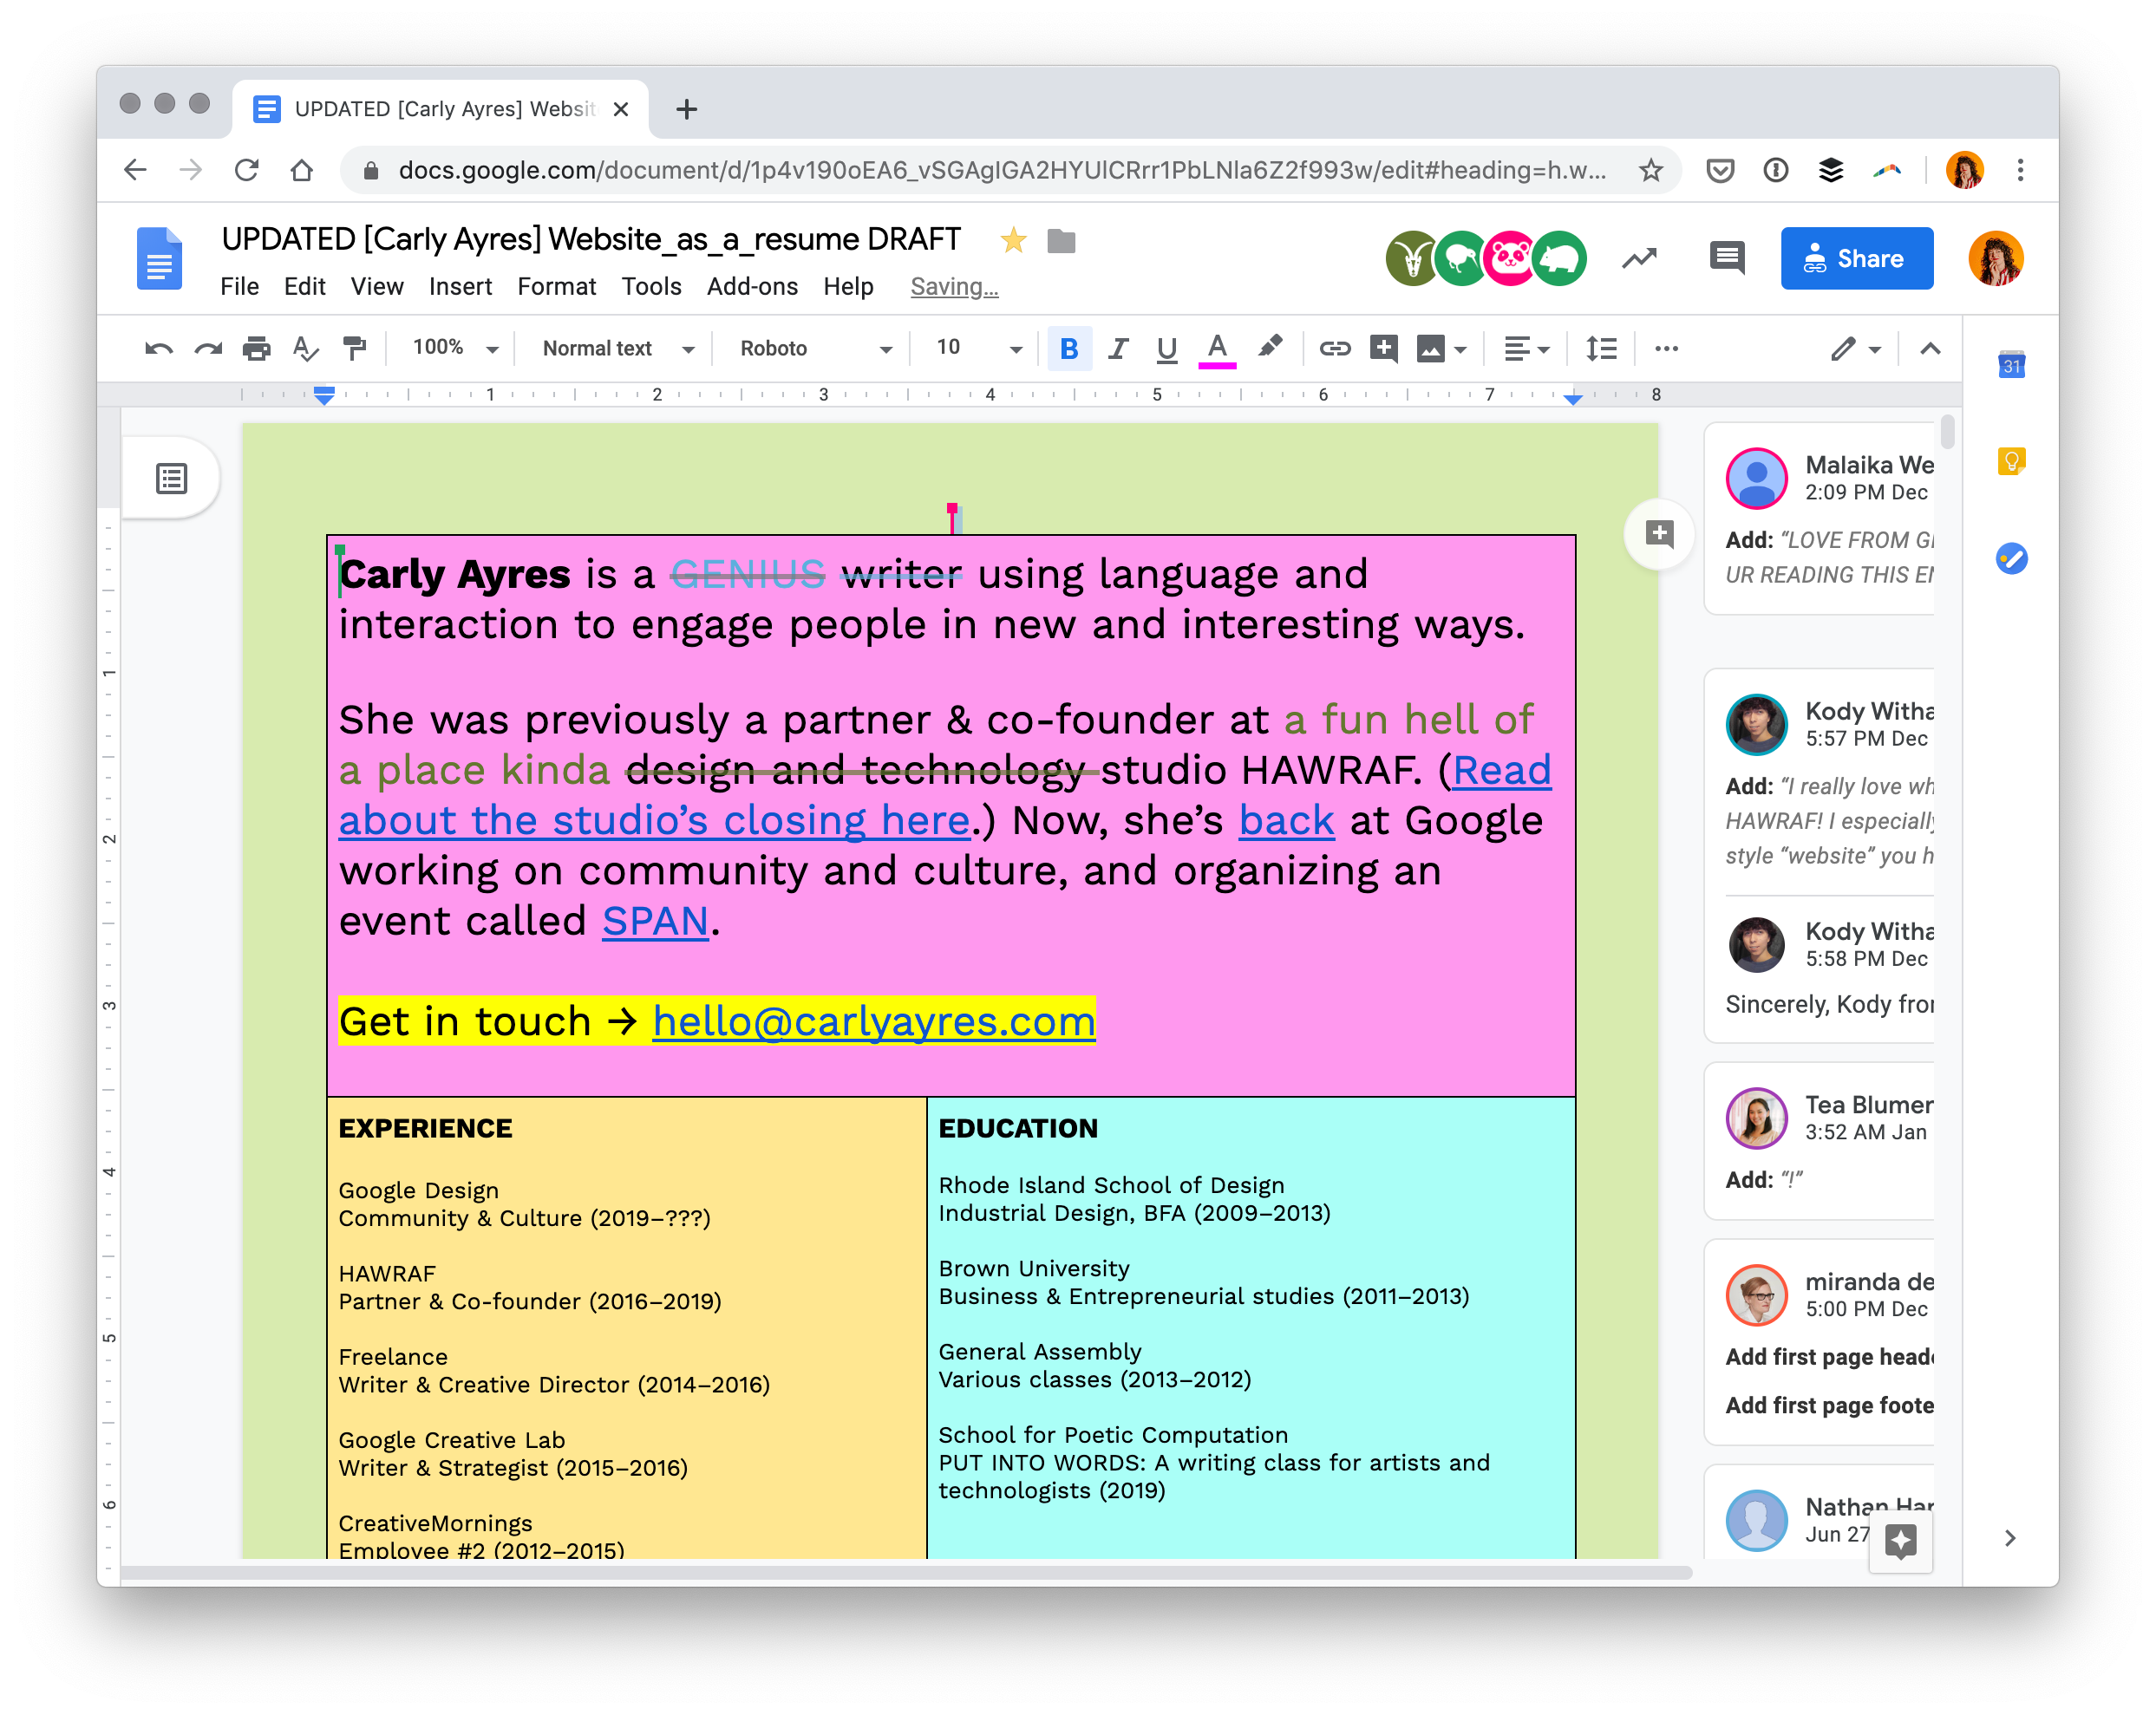This screenshot has width=2156, height=1715.
Task: Click the browser address bar
Action: click(1000, 170)
